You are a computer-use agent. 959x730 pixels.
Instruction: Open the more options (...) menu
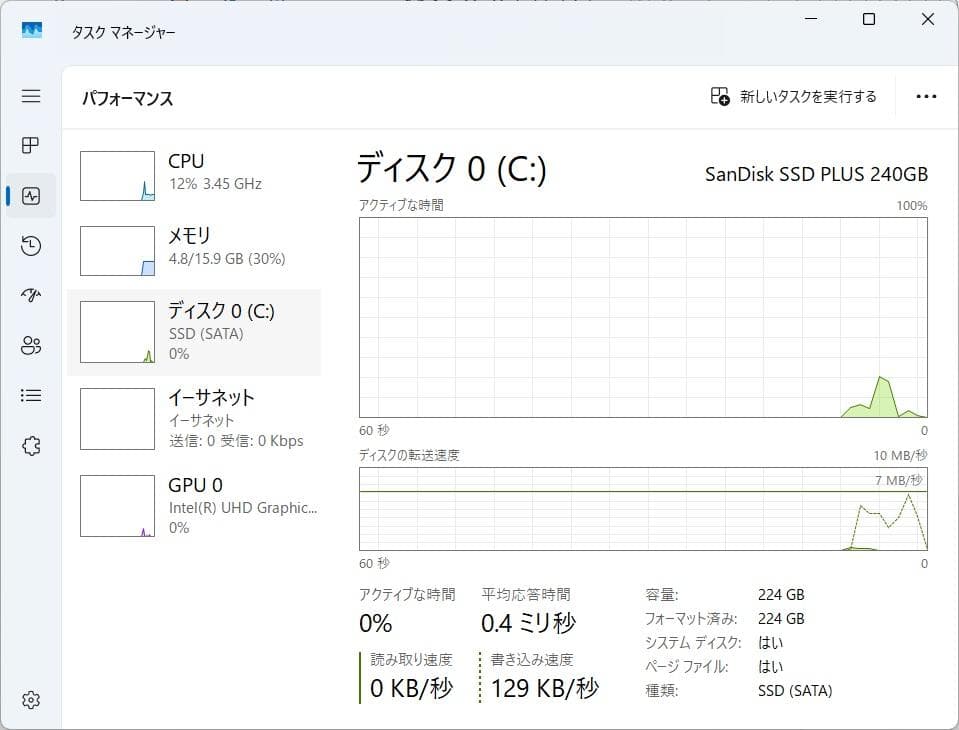pyautogui.click(x=925, y=95)
